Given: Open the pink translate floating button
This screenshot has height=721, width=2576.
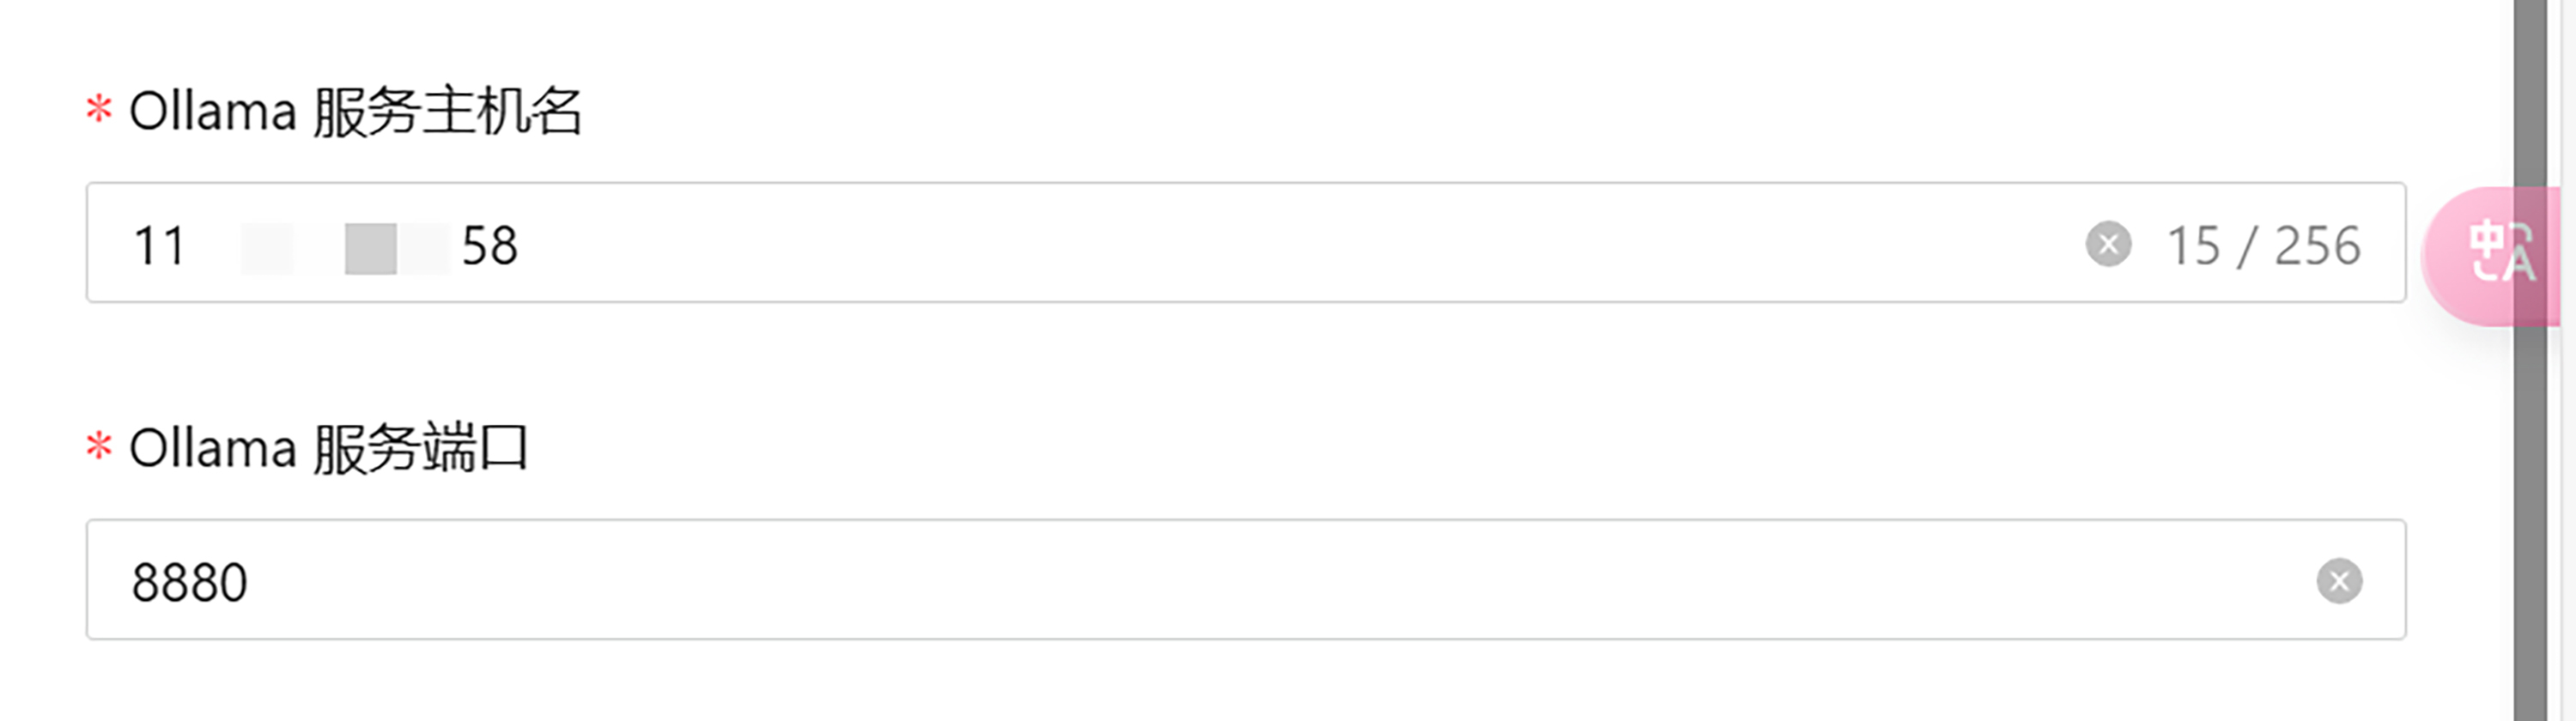Looking at the screenshot, I should 2490,255.
